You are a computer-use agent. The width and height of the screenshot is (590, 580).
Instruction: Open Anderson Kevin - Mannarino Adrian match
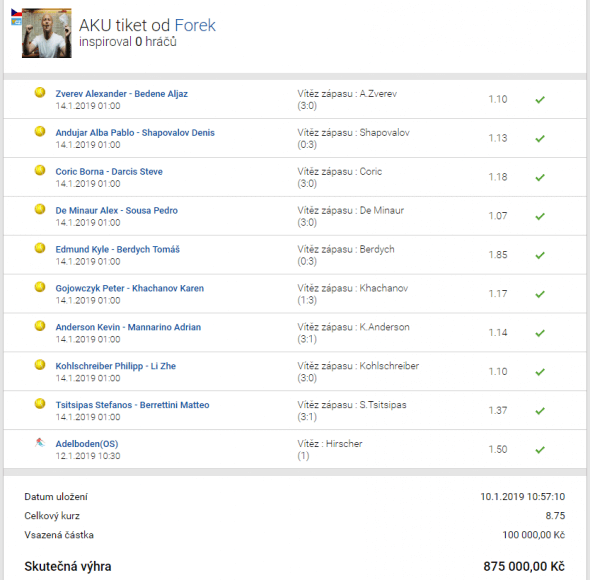[128, 327]
